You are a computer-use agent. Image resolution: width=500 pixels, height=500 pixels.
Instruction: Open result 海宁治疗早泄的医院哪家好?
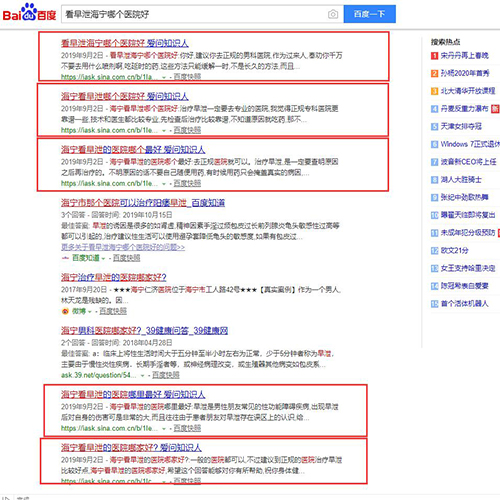(x=114, y=277)
